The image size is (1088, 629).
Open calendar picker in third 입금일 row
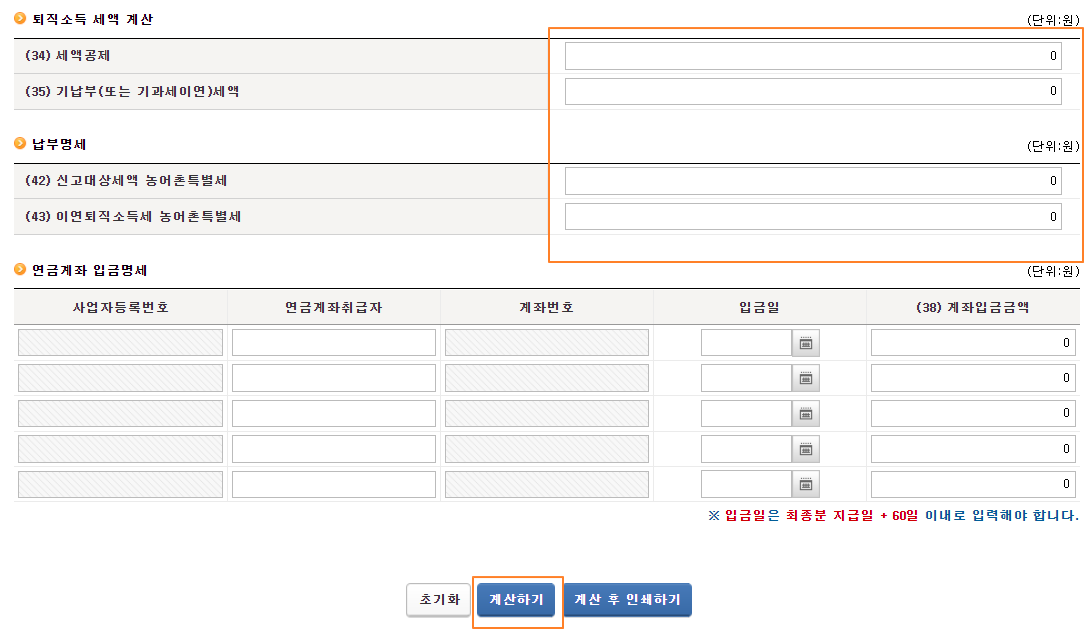(806, 414)
